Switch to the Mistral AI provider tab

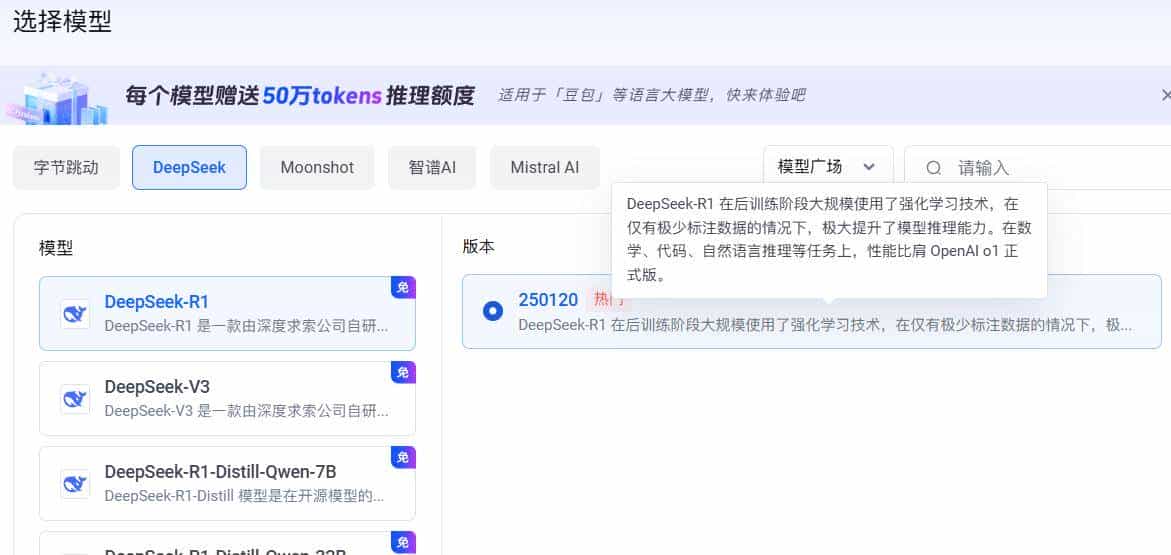click(544, 167)
